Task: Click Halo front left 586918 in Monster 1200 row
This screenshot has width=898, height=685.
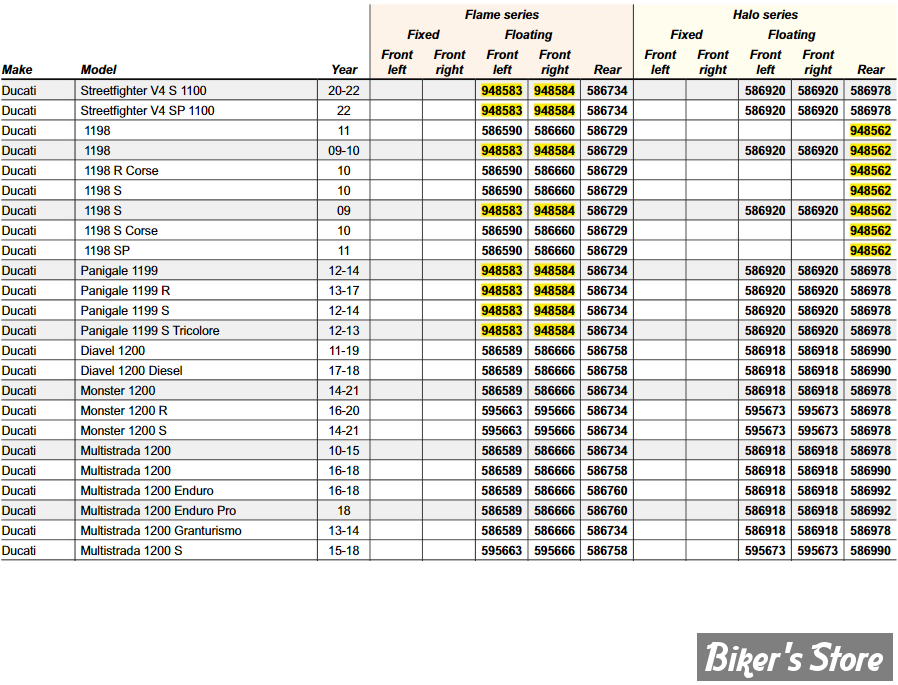Action: (x=765, y=391)
